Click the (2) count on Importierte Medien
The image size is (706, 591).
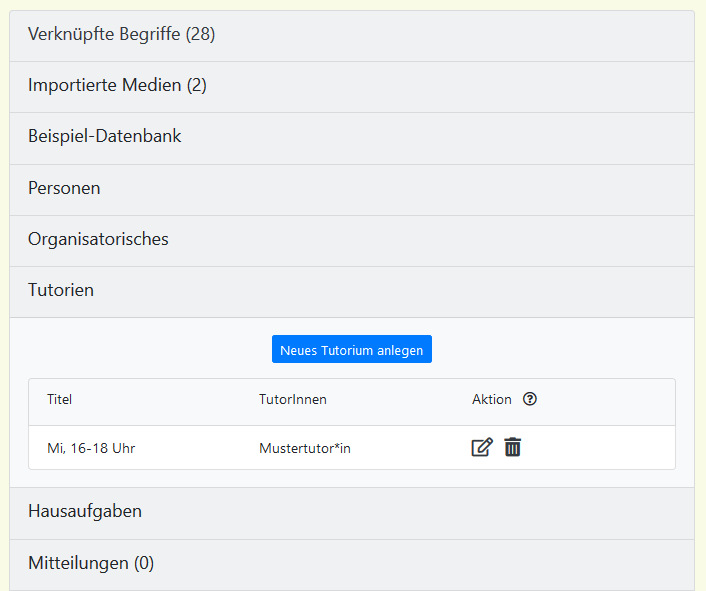(196, 86)
